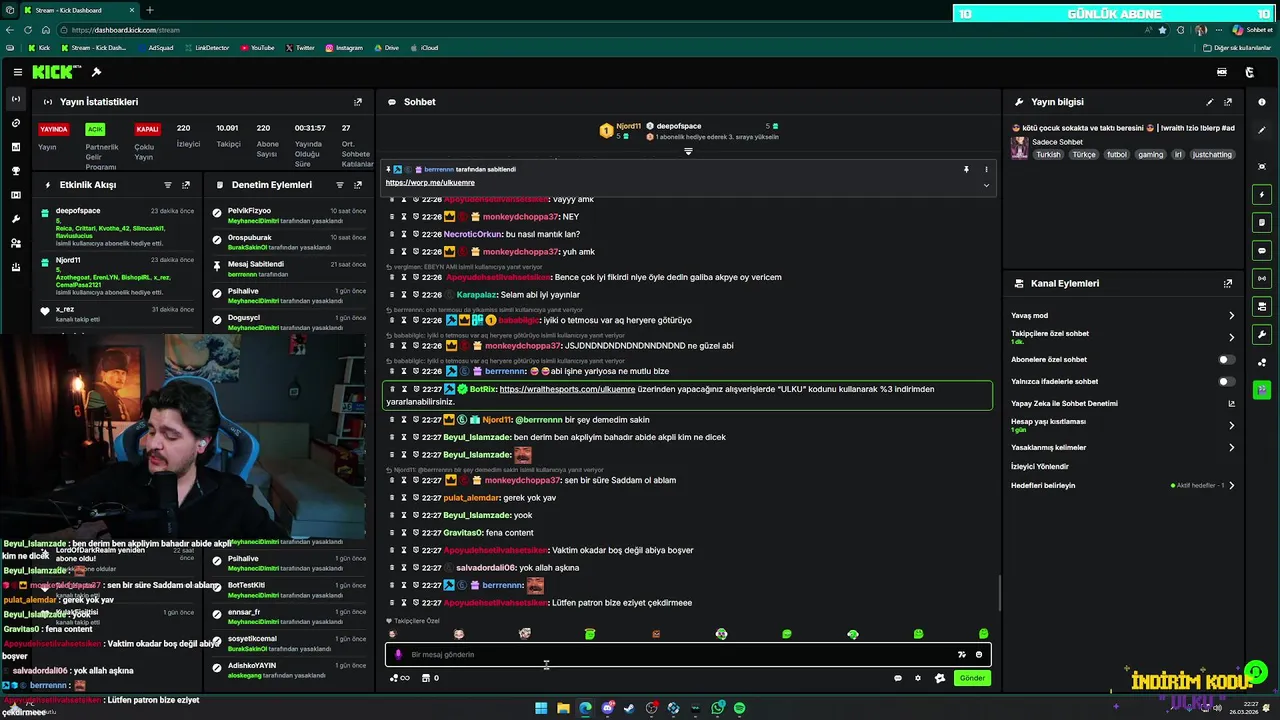Open chat settings gear below message box
This screenshot has height=720, width=1280.
pyautogui.click(x=918, y=678)
